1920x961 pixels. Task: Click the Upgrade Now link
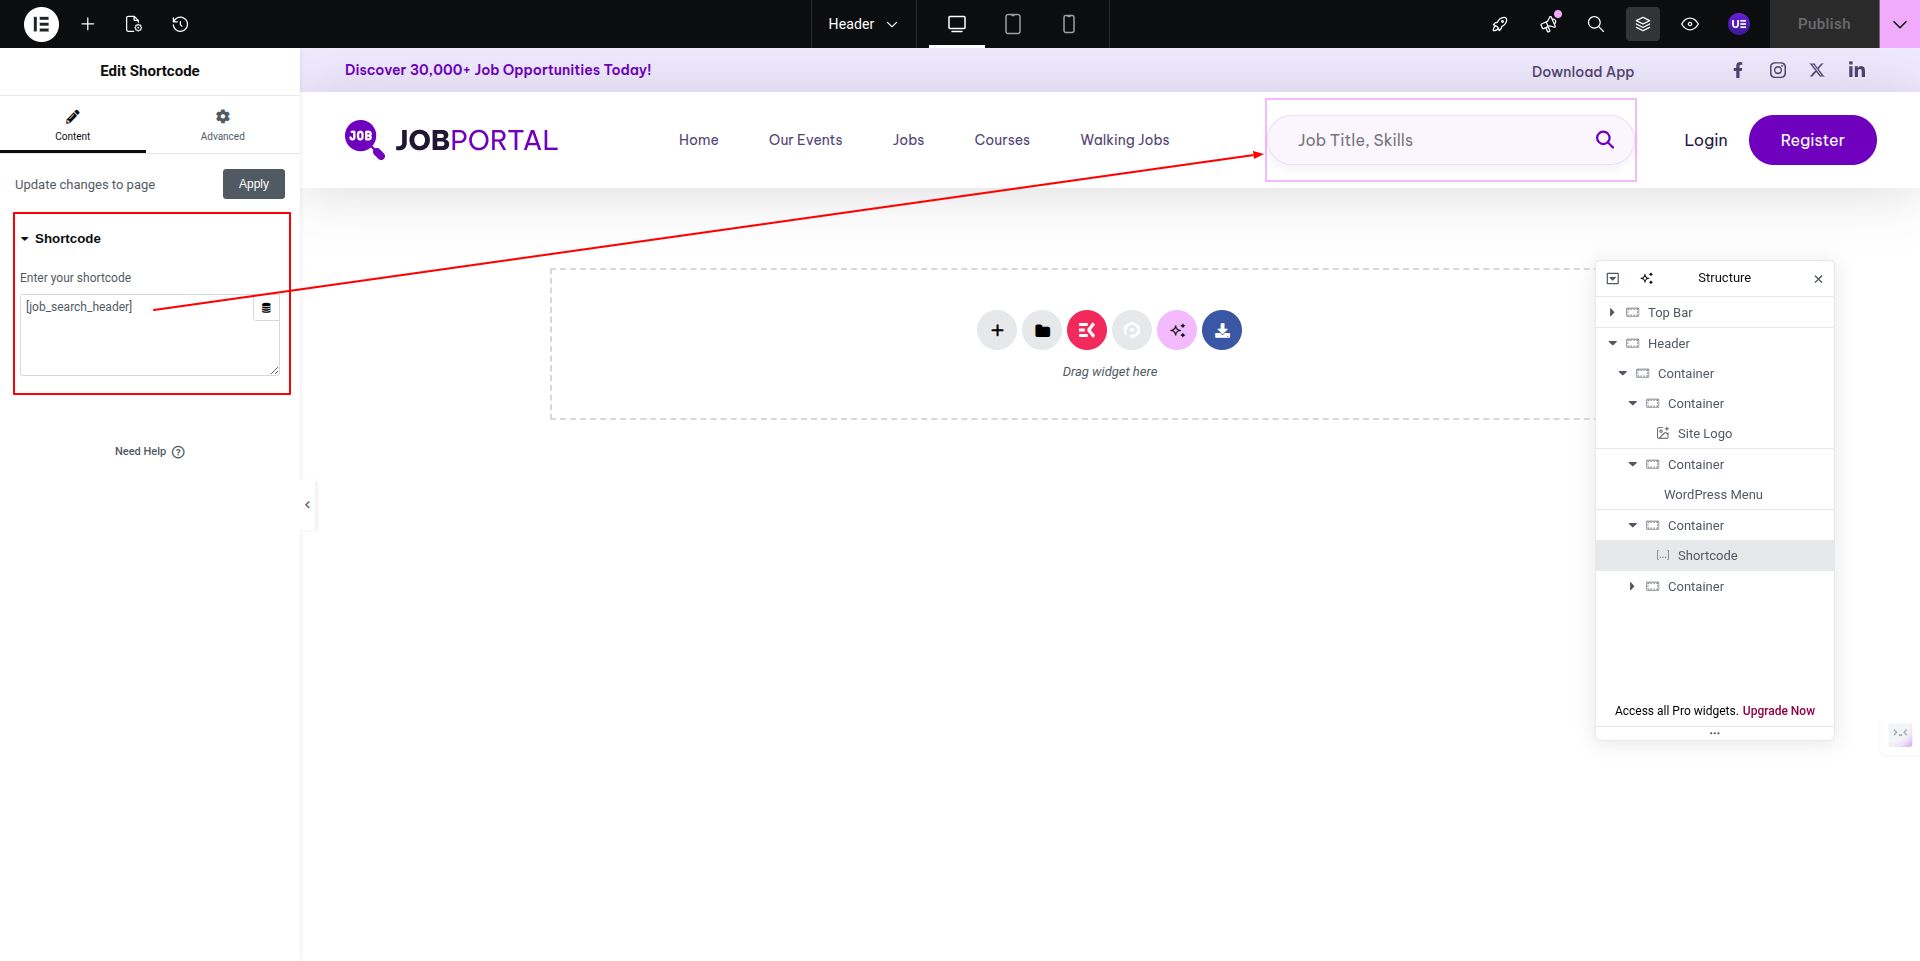(x=1778, y=711)
